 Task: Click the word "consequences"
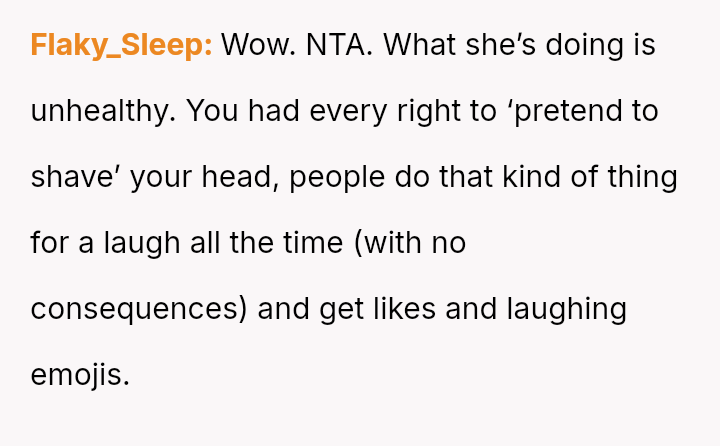tap(137, 309)
